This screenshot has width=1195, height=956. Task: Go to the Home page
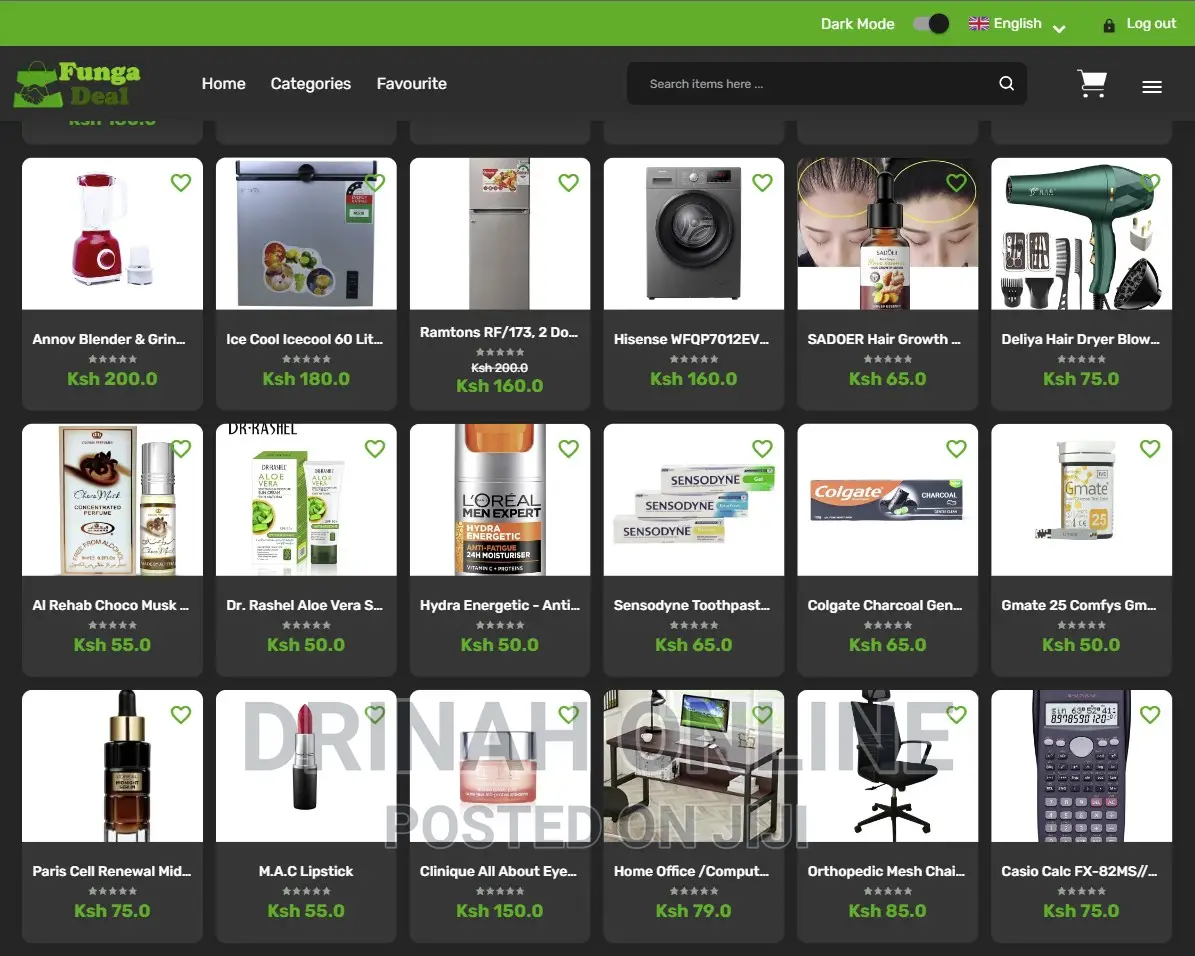click(223, 84)
